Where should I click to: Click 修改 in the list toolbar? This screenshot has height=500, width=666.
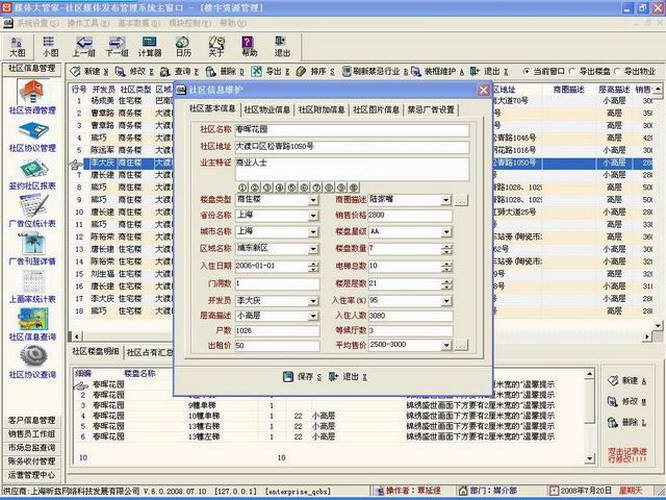[x=135, y=71]
